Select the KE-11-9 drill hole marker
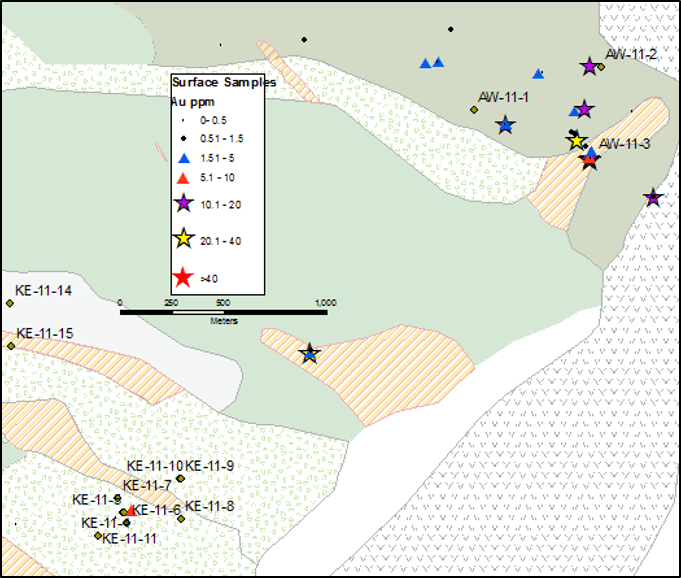The width and height of the screenshot is (681, 578). tap(180, 479)
